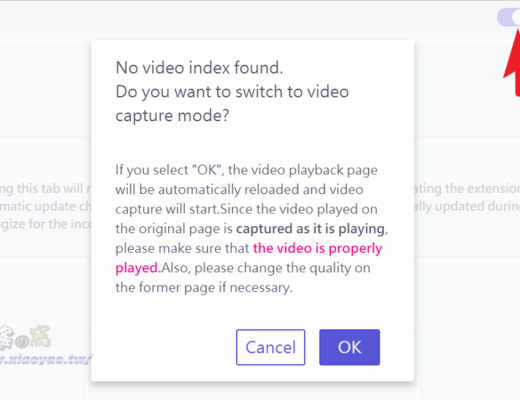Click "the former page if necessary." line

(x=204, y=287)
